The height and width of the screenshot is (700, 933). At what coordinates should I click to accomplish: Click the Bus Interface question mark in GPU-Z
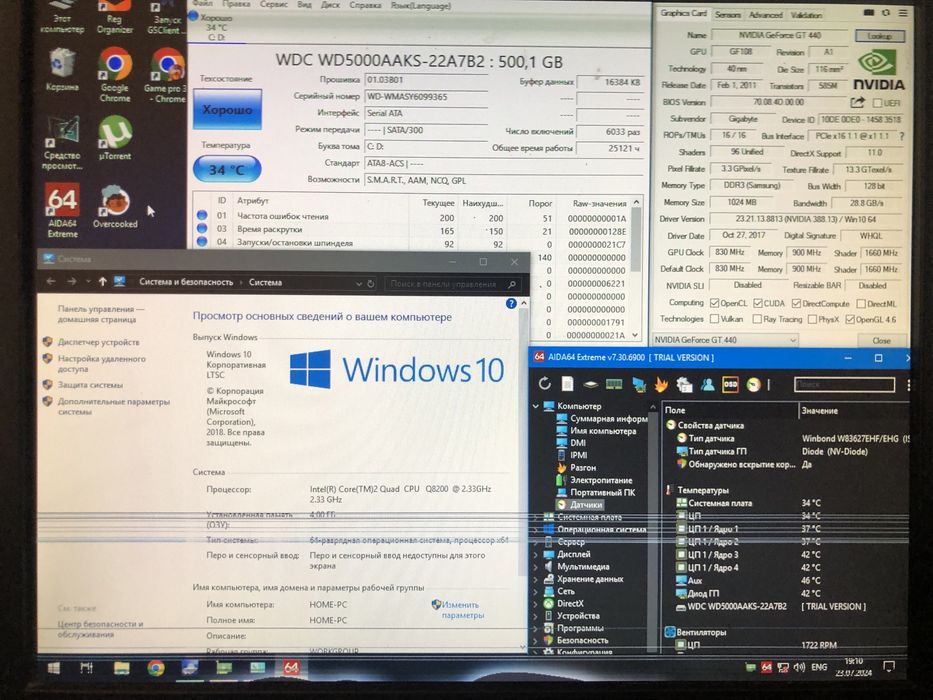901,136
